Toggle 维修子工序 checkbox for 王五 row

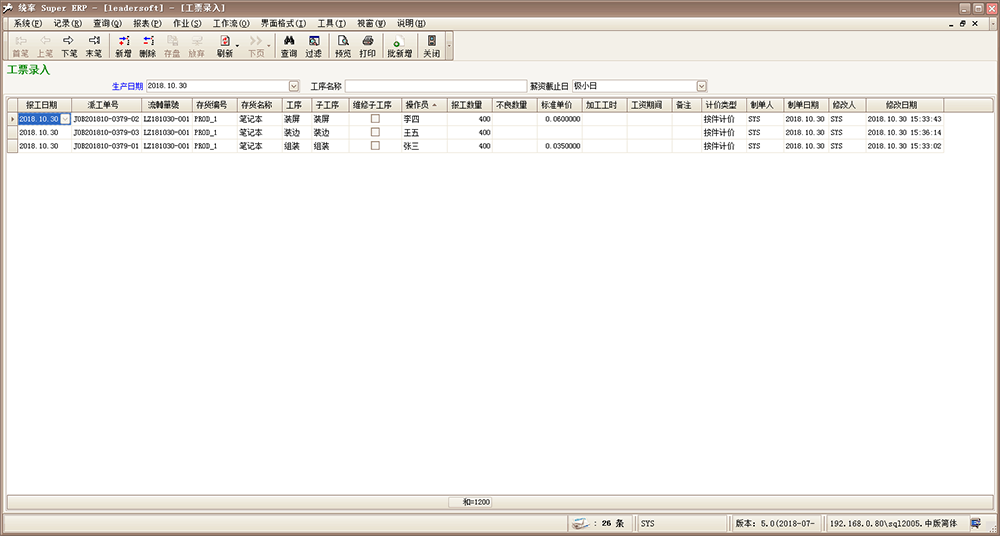[375, 132]
